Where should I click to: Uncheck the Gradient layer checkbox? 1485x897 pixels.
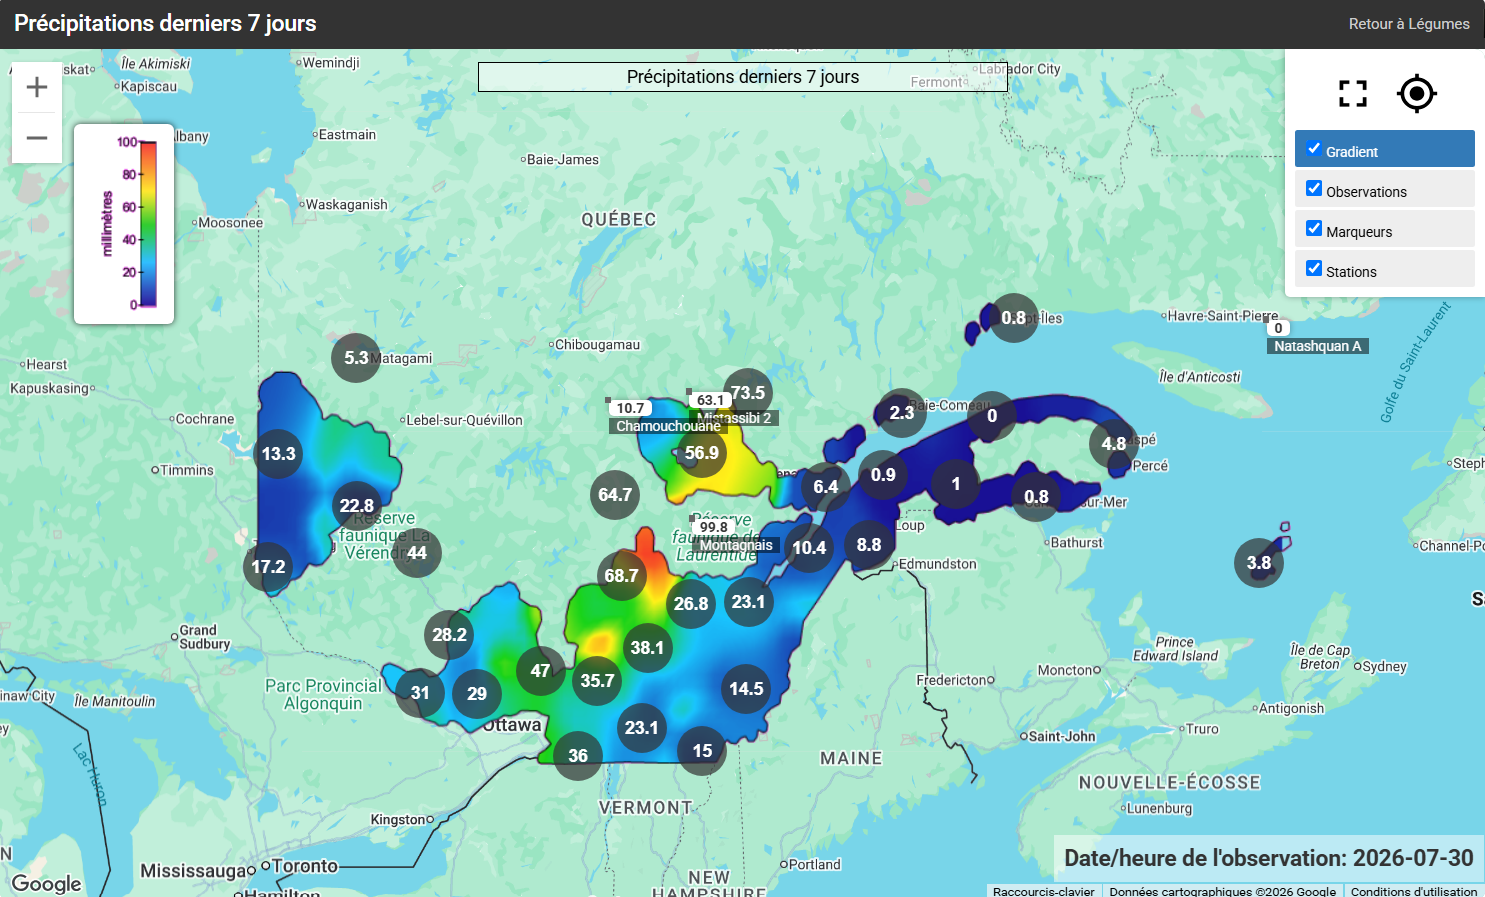(1314, 149)
